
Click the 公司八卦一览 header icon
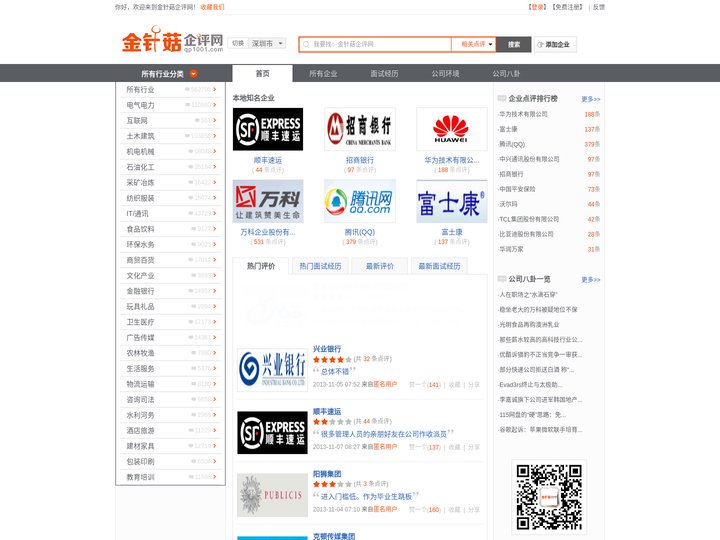click(502, 279)
